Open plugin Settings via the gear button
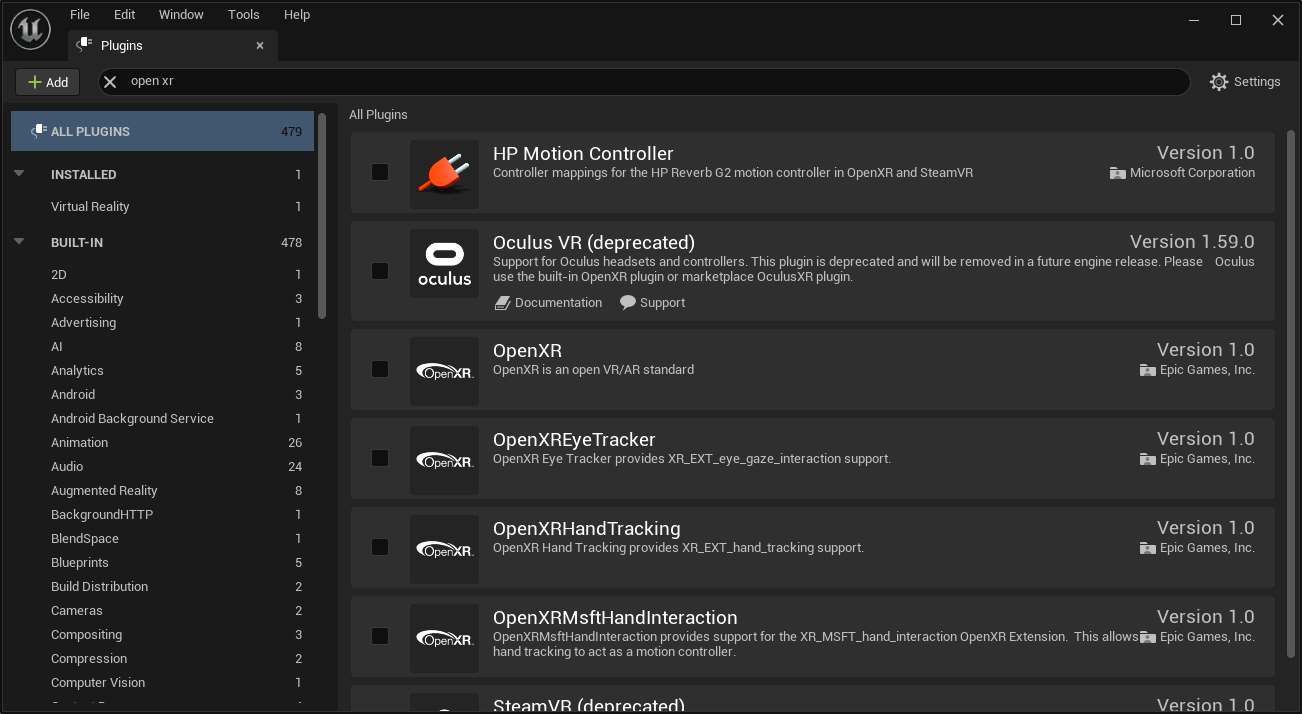This screenshot has width=1302, height=714. point(1244,82)
